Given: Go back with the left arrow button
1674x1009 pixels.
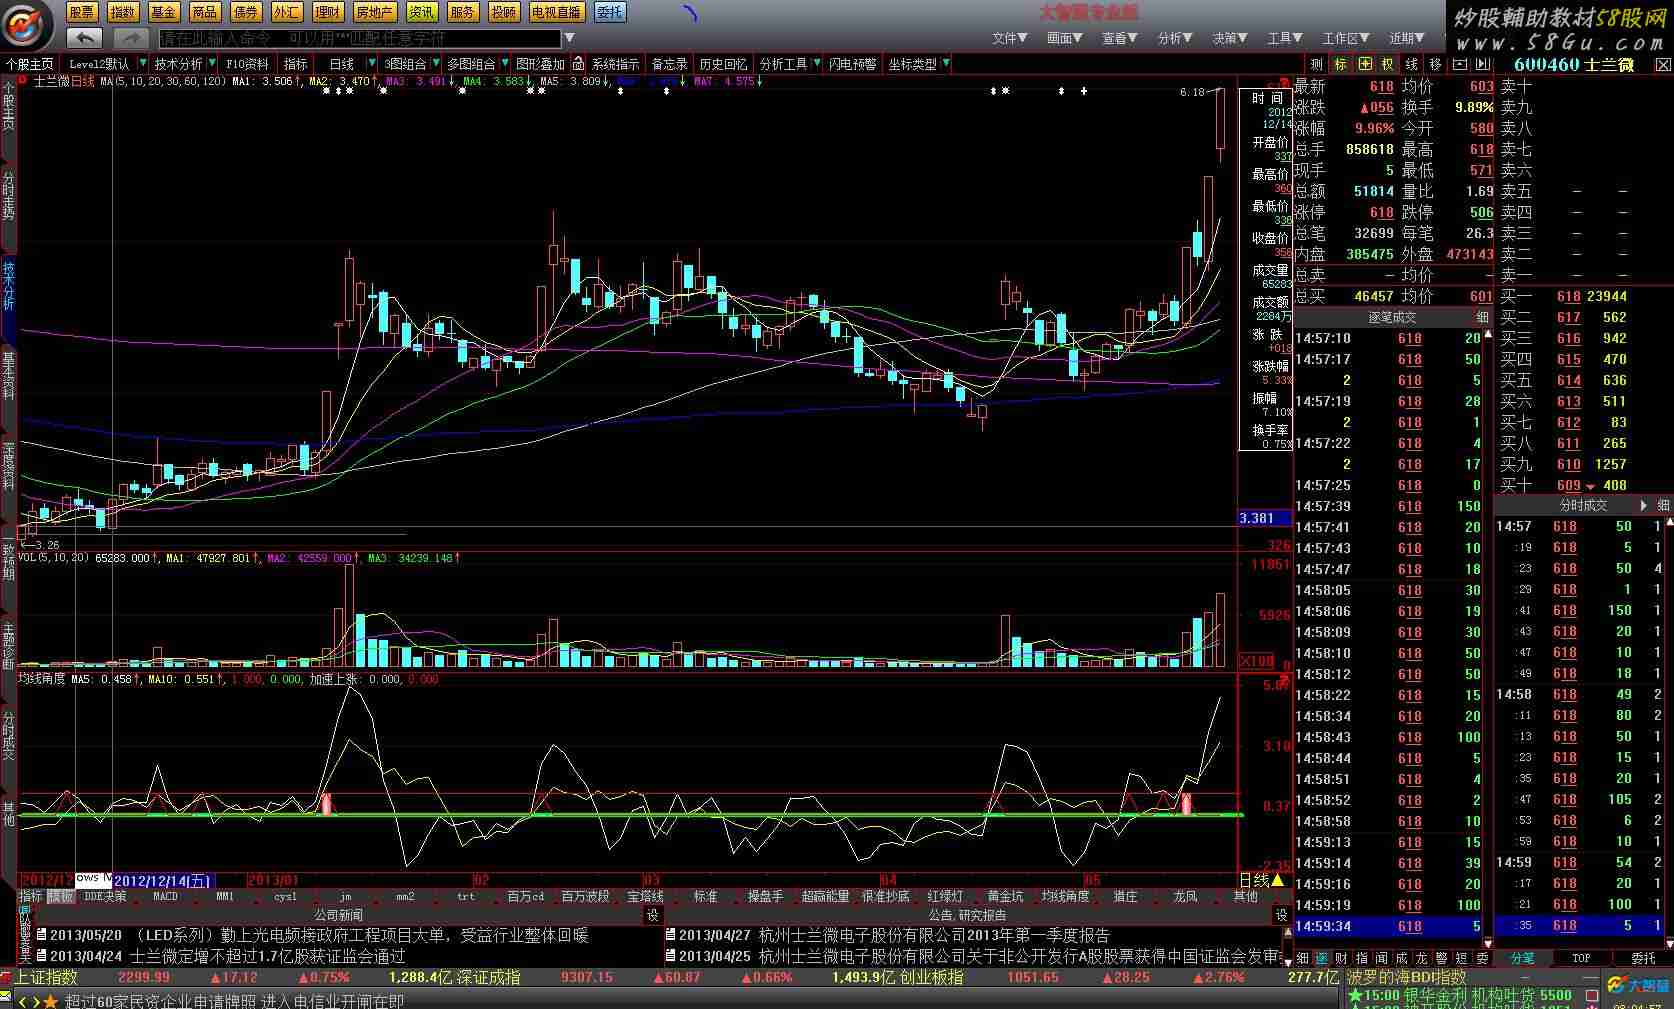Looking at the screenshot, I should tap(85, 38).
